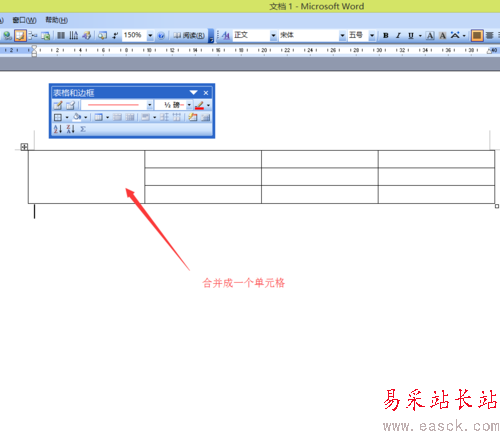Expand the border type dropdown arrow
500x441 pixels.
(x=67, y=117)
